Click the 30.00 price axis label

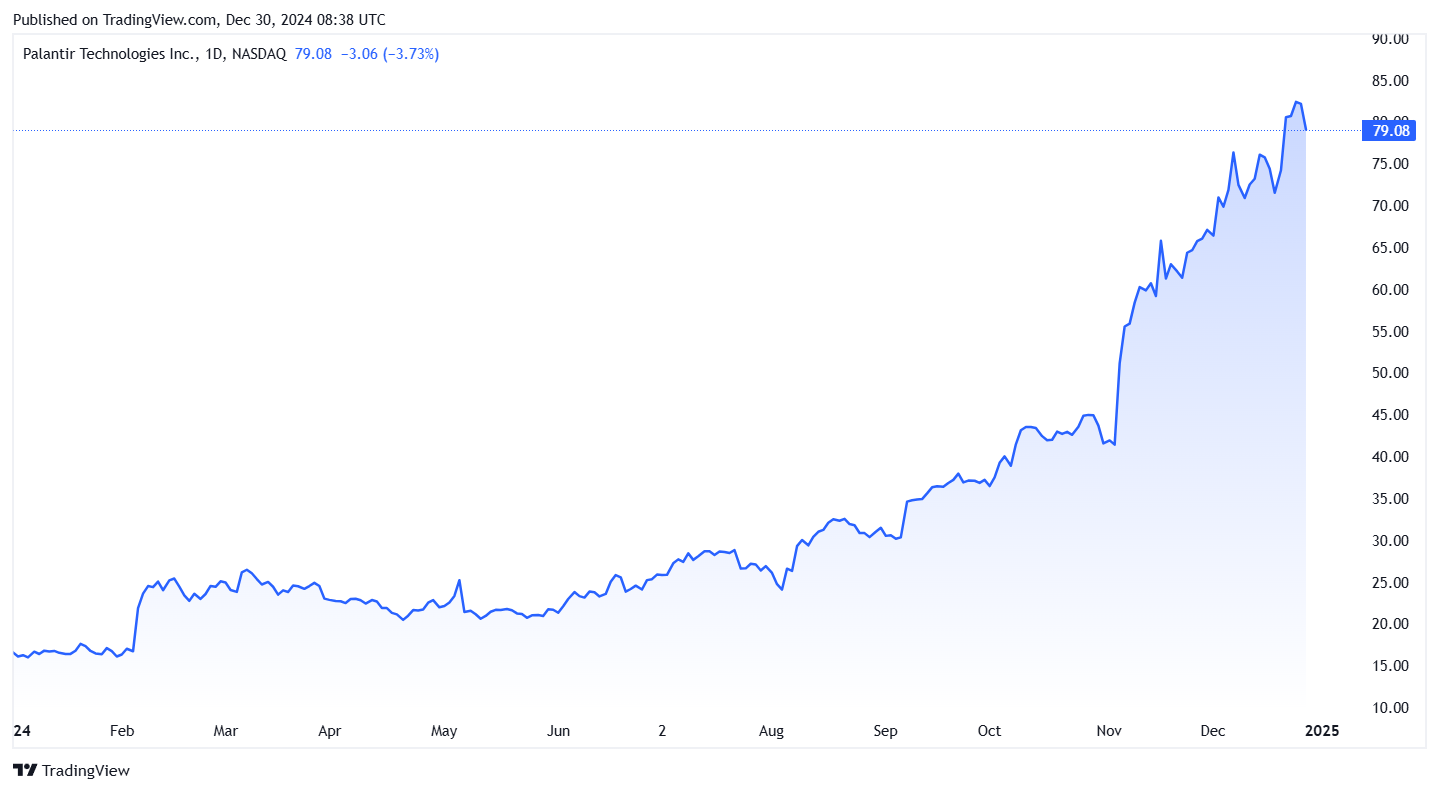(1389, 541)
